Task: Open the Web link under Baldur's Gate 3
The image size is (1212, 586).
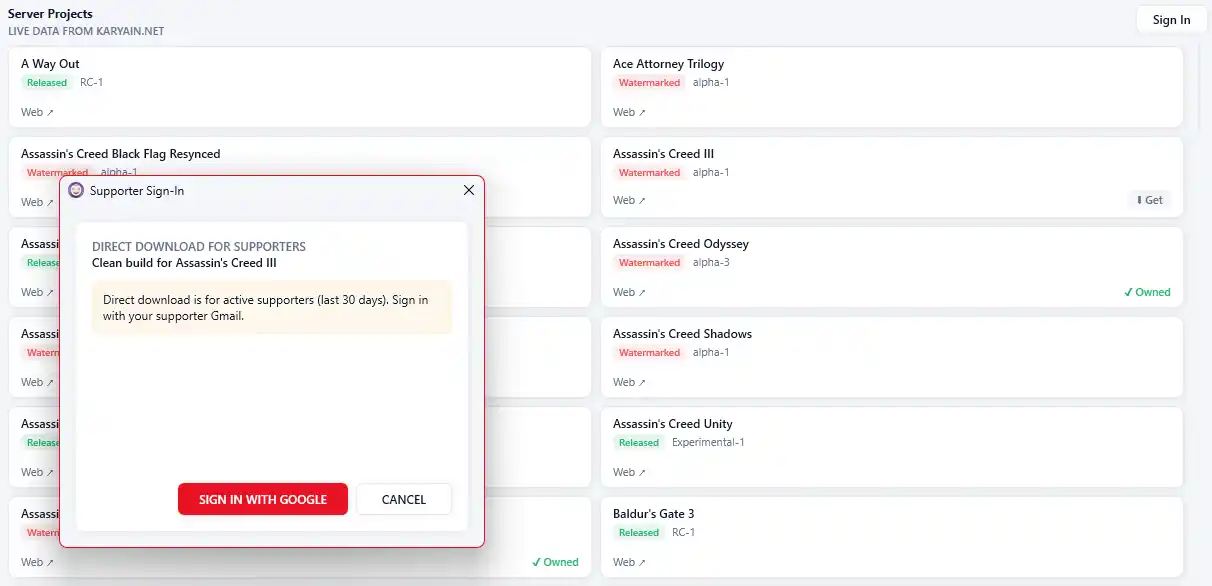Action: [630, 562]
